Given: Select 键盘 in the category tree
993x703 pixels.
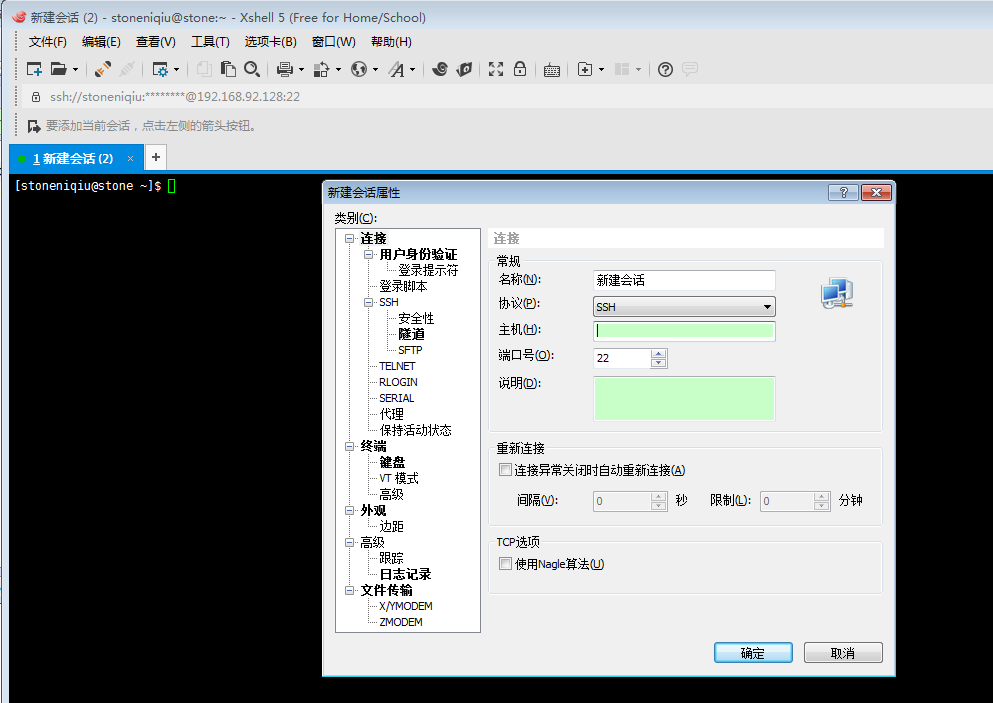Looking at the screenshot, I should (x=392, y=462).
